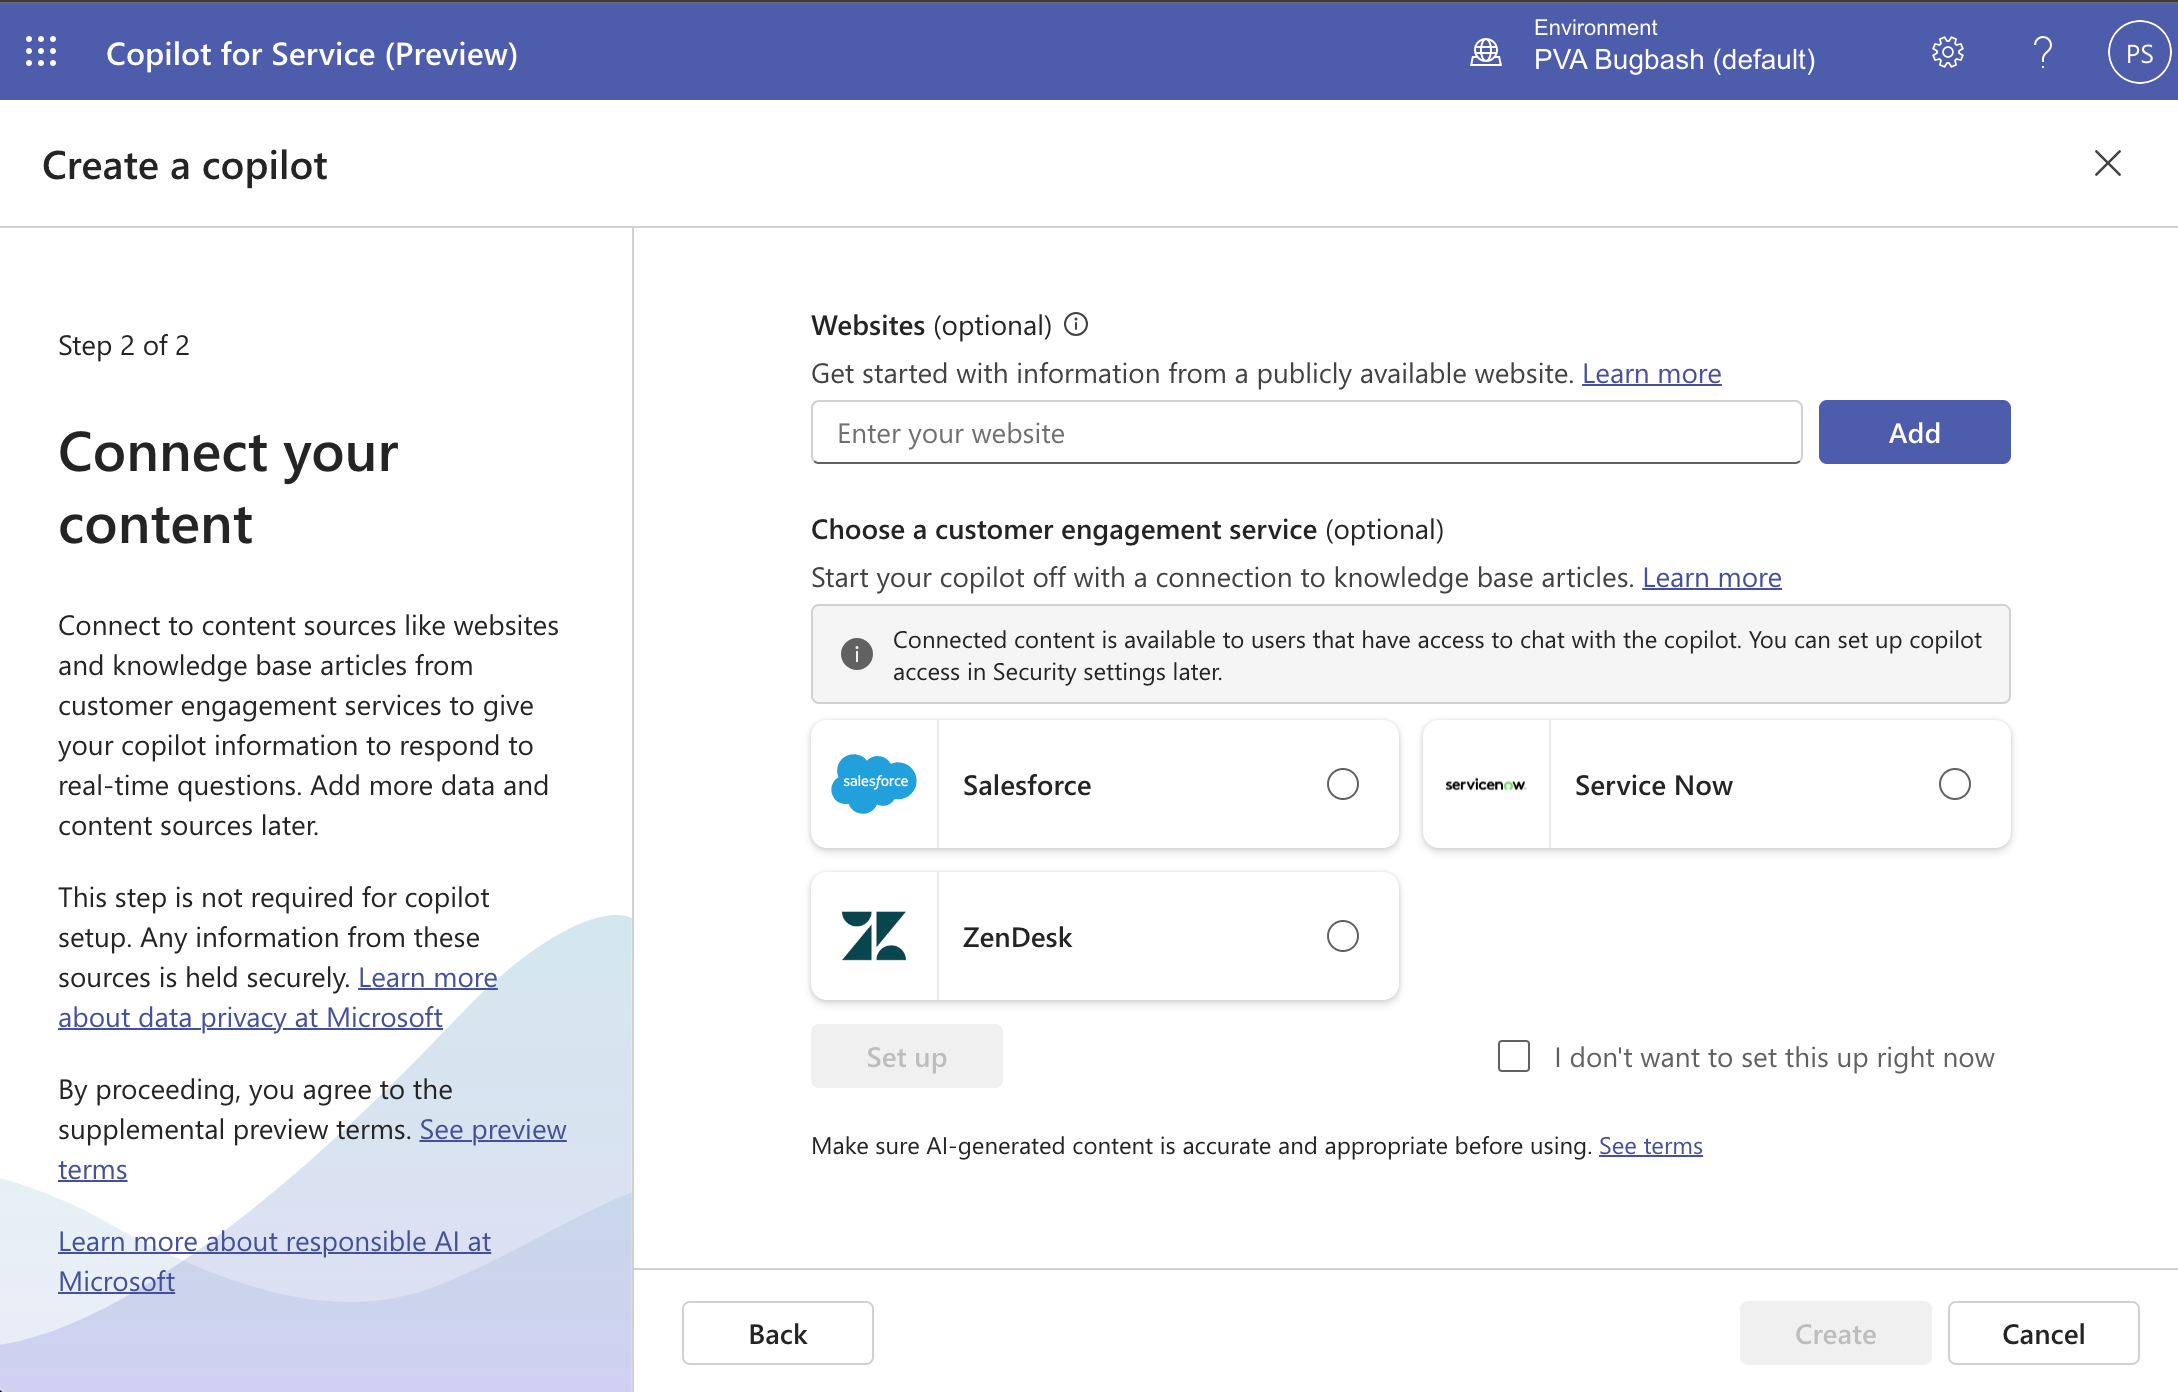Click the Back navigation button
This screenshot has width=2178, height=1392.
click(x=776, y=1333)
